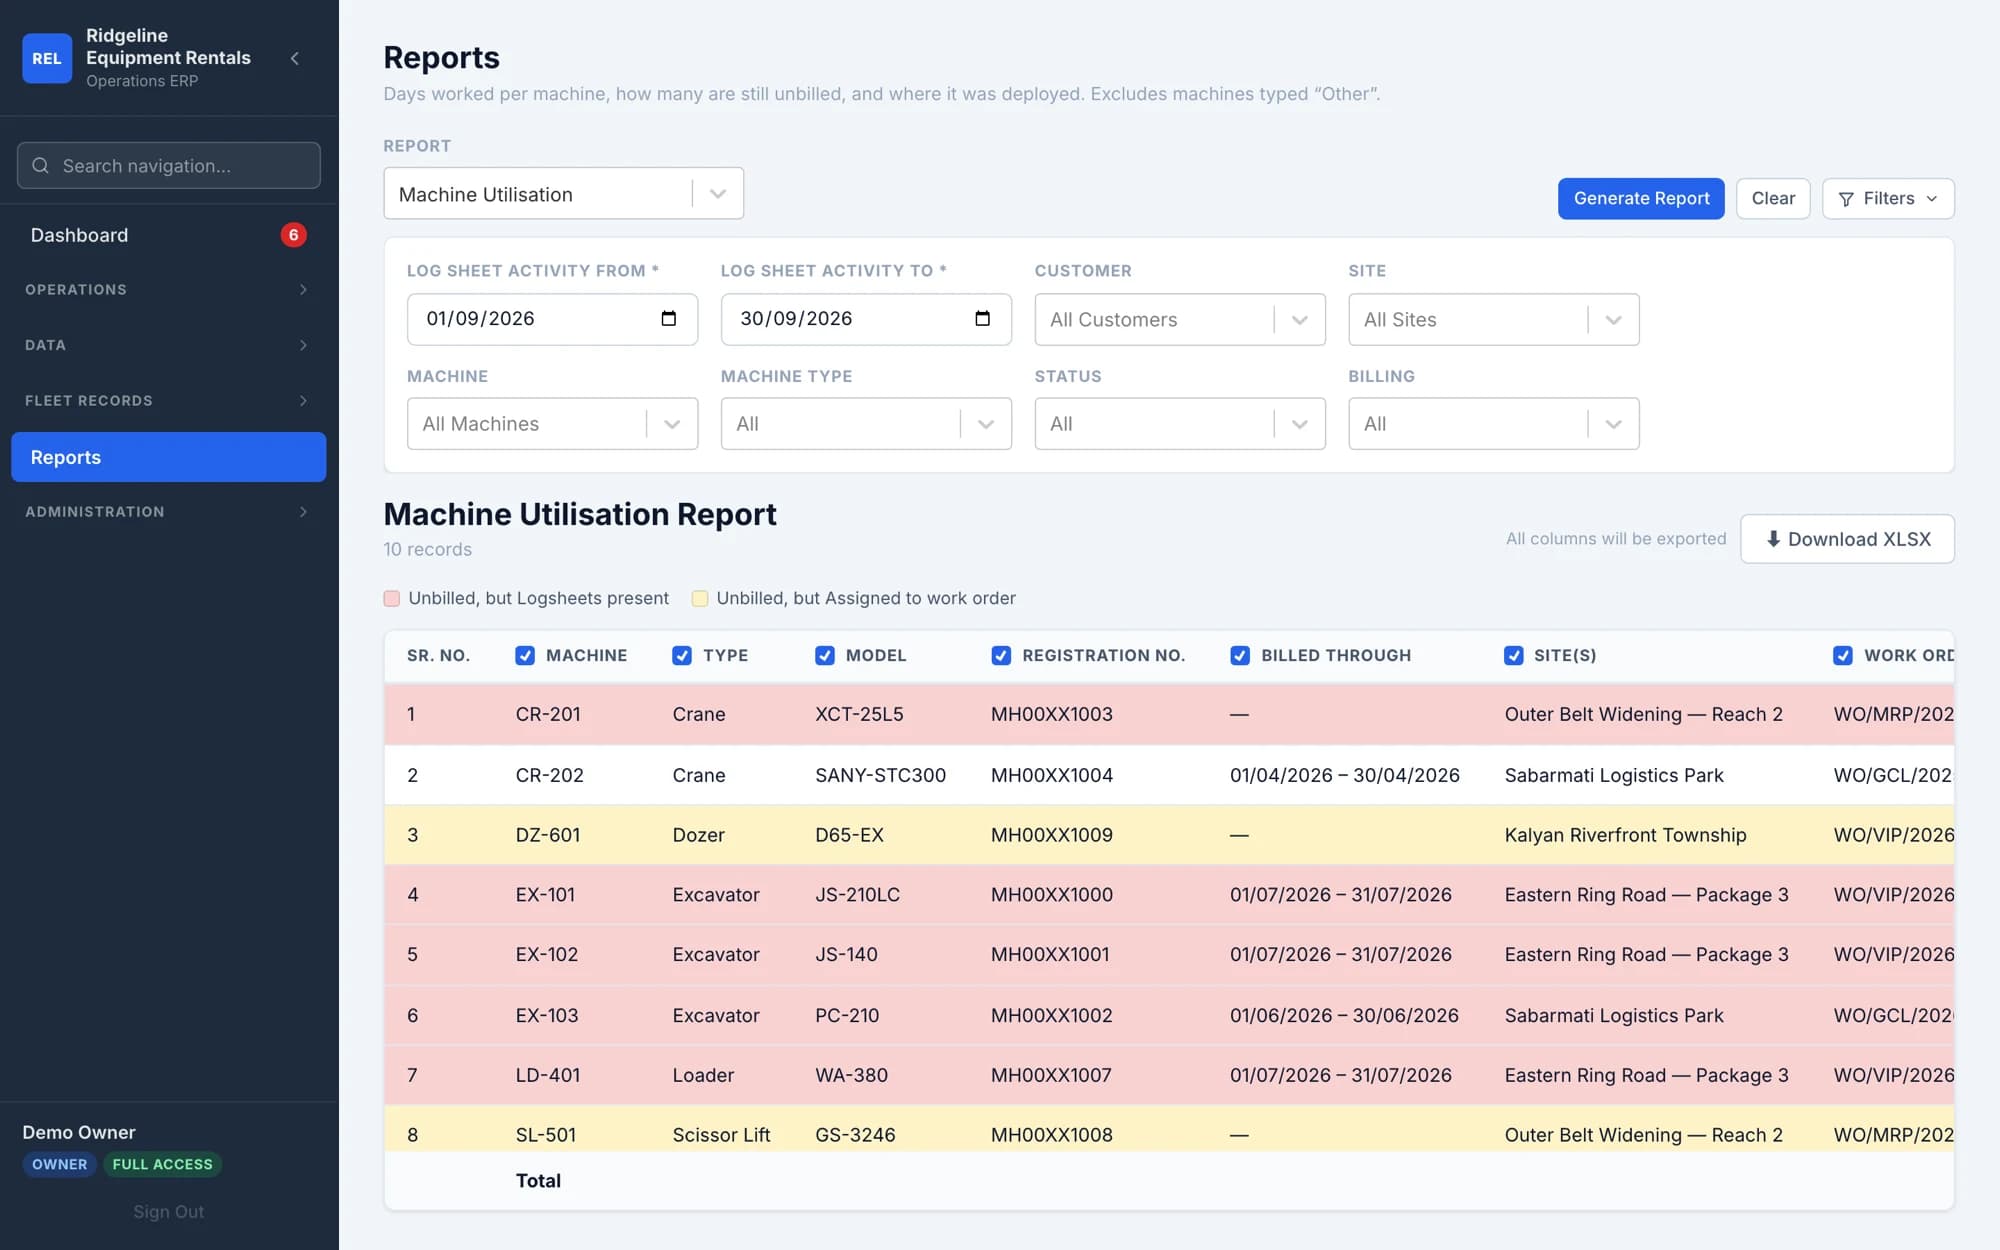The image size is (2000, 1250).
Task: Click Sign Out
Action: pos(168,1212)
